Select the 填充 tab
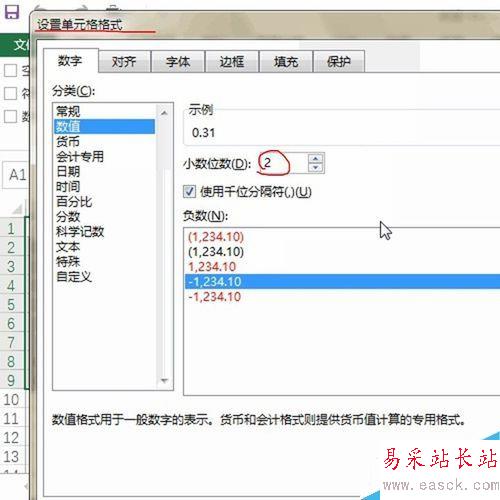 286,62
